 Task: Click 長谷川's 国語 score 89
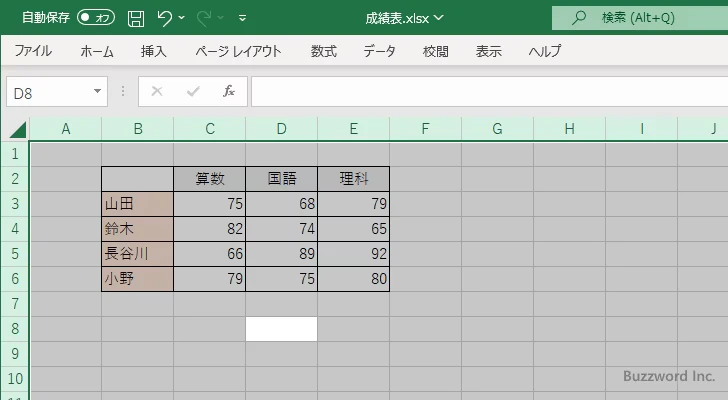(x=282, y=254)
